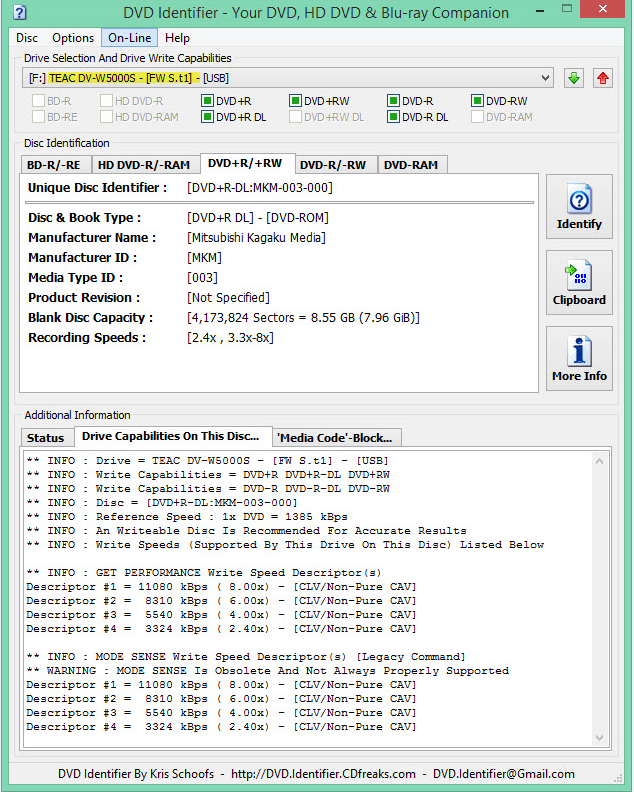
Task: Click the scroll down arrow in info log
Action: pyautogui.click(x=600, y=737)
